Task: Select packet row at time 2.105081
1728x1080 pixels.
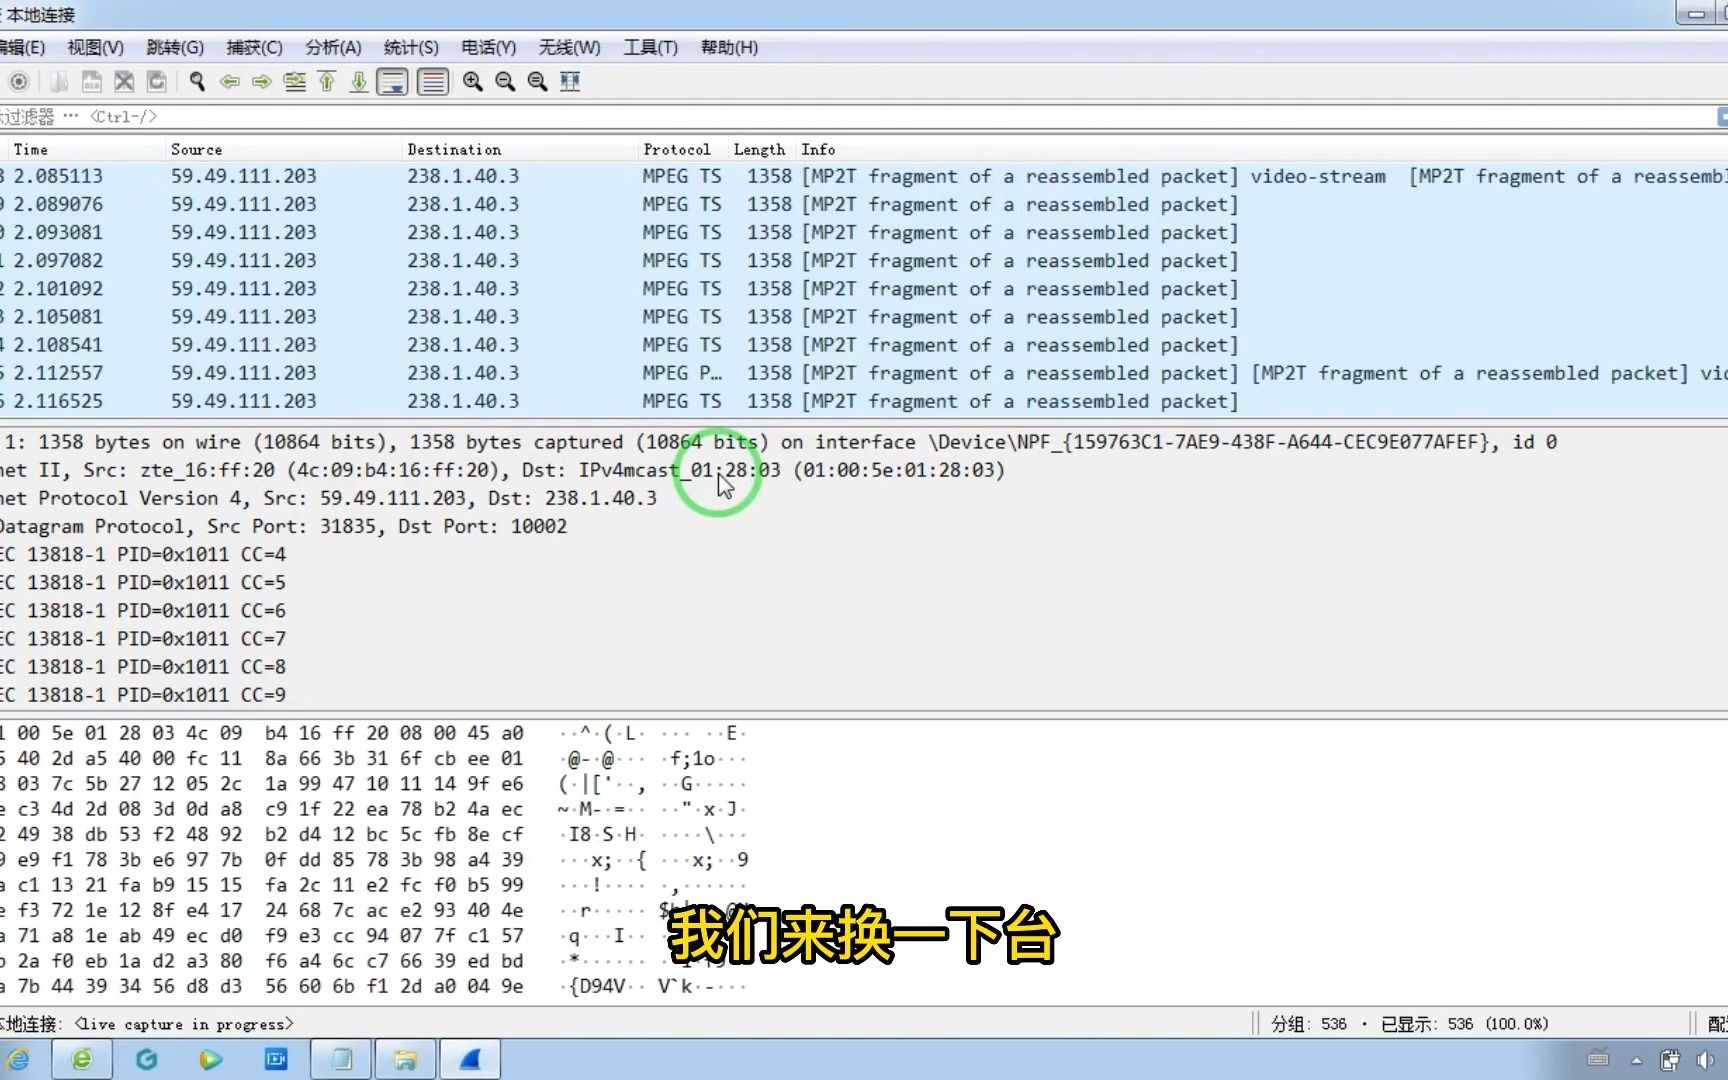Action: (864, 316)
